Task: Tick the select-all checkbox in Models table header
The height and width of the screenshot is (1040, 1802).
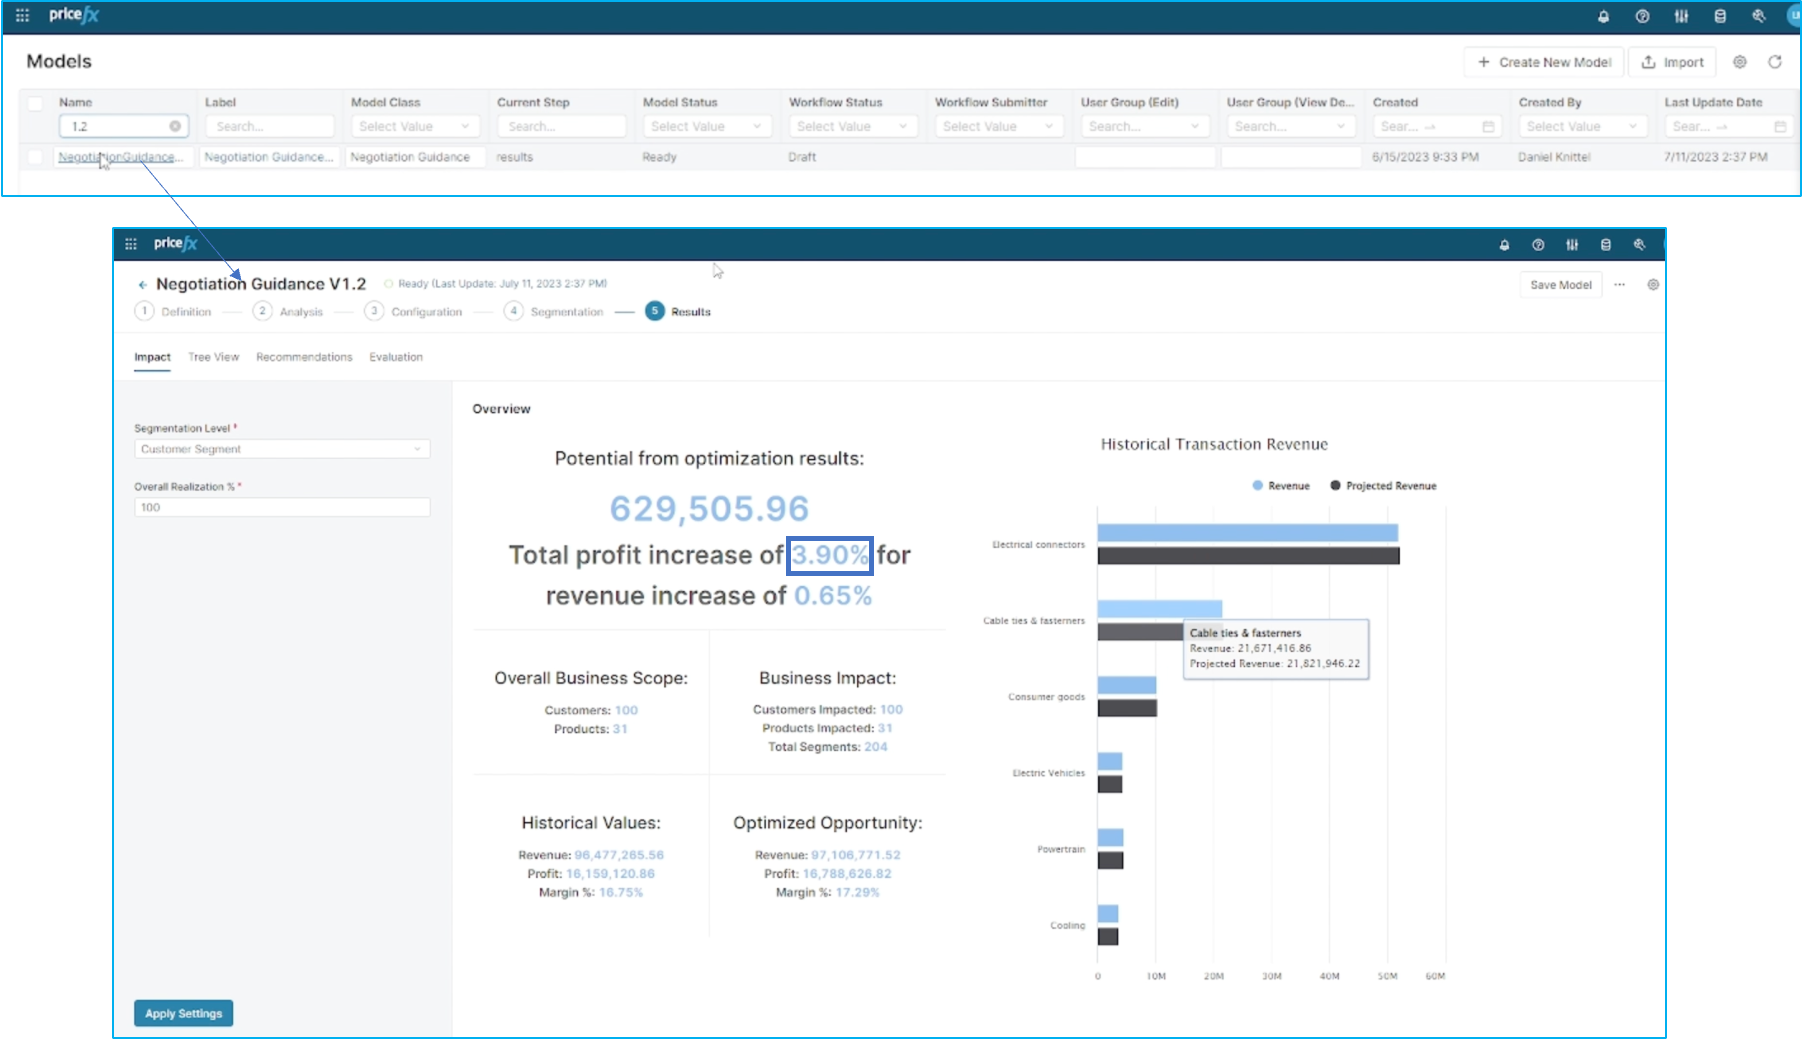Action: (35, 103)
